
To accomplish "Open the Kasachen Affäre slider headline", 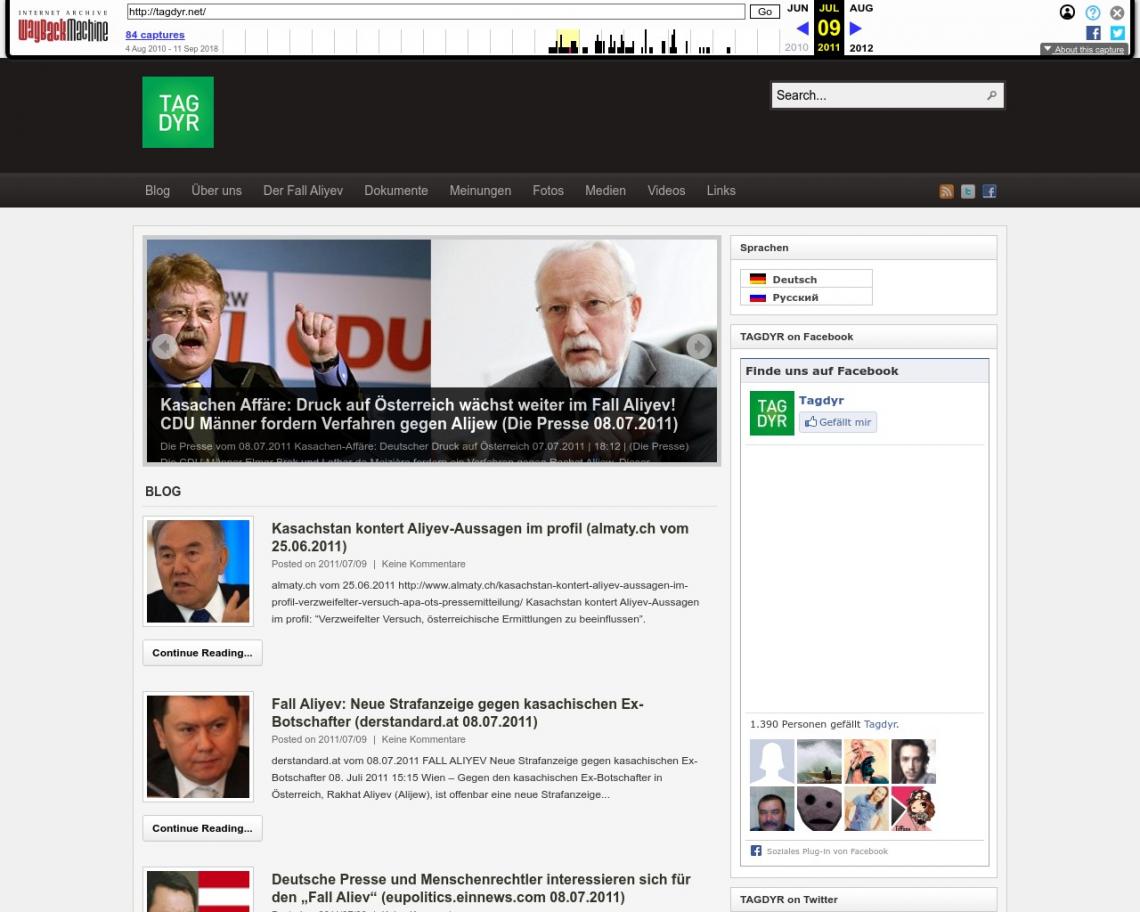I will 419,414.
